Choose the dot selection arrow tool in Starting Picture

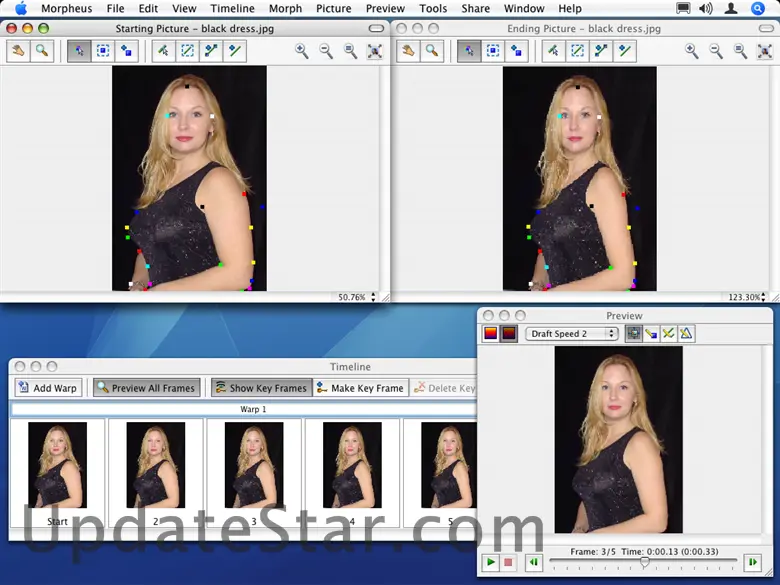(x=79, y=51)
